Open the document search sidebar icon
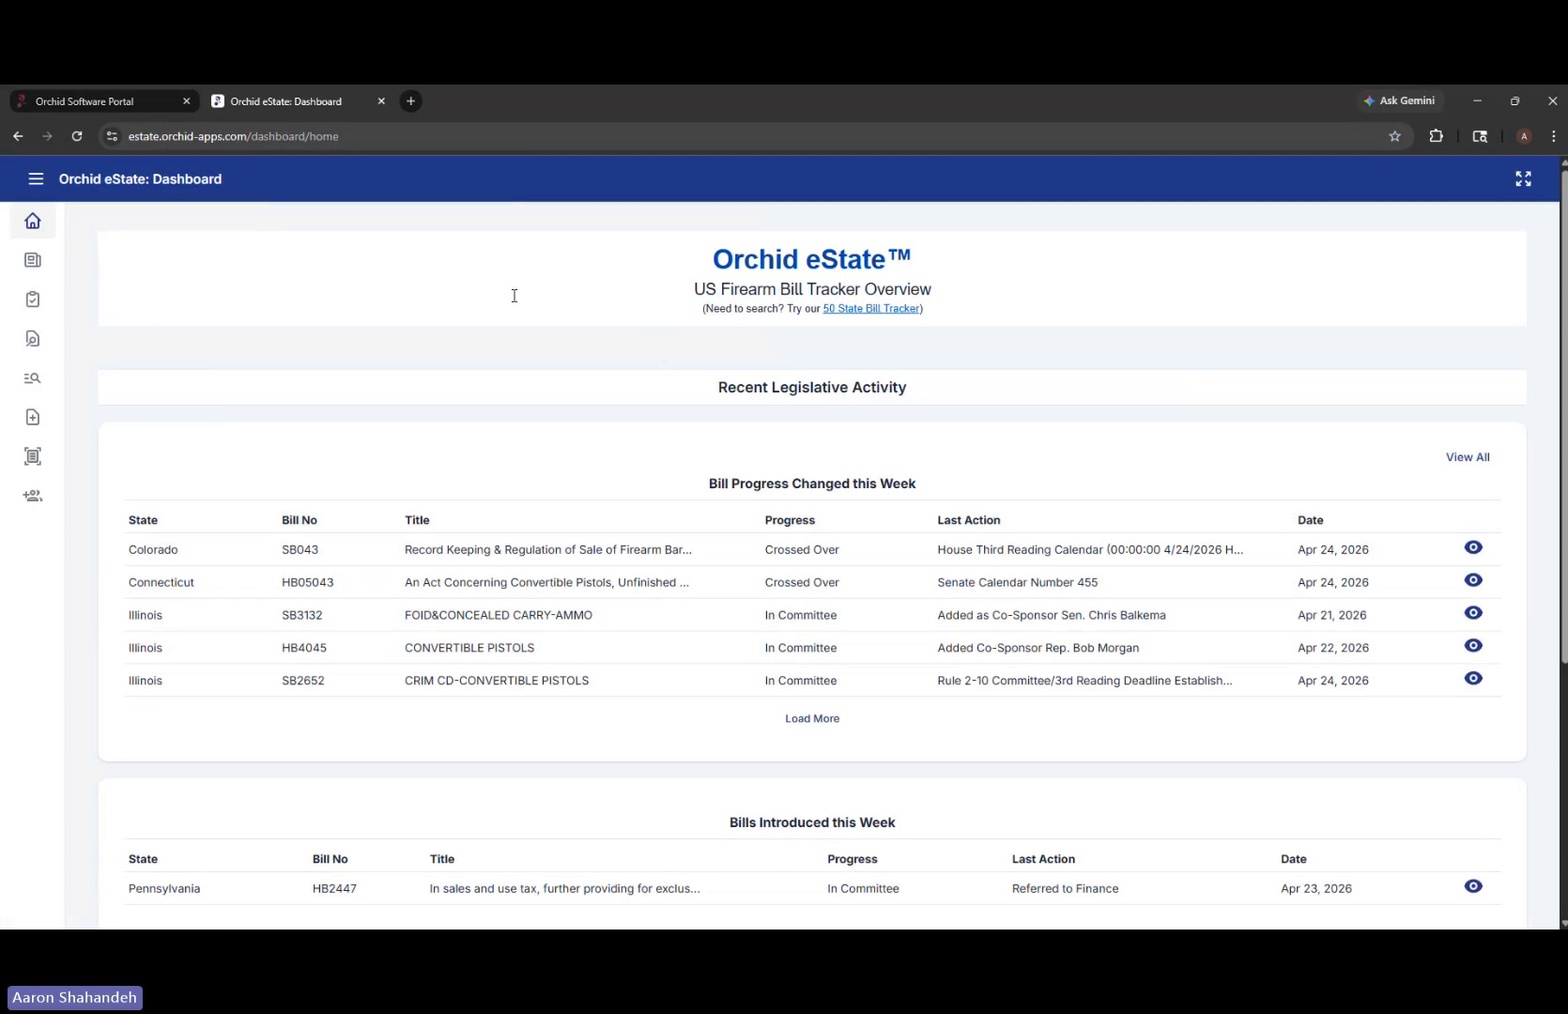This screenshot has width=1568, height=1014. point(33,339)
